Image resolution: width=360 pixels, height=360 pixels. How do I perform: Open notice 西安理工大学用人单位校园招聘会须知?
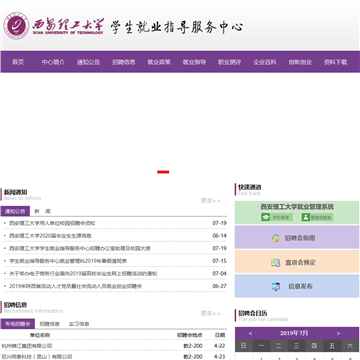tap(52, 223)
